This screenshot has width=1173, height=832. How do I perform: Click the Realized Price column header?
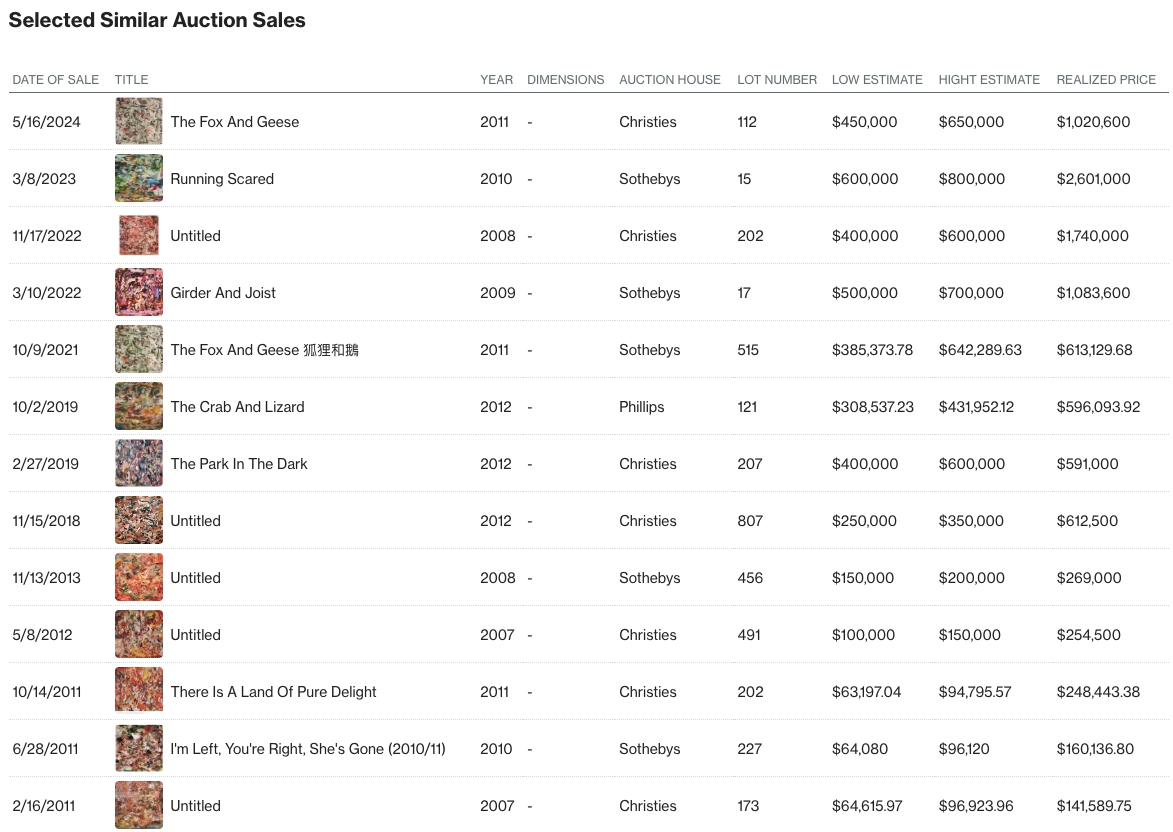coord(1106,80)
